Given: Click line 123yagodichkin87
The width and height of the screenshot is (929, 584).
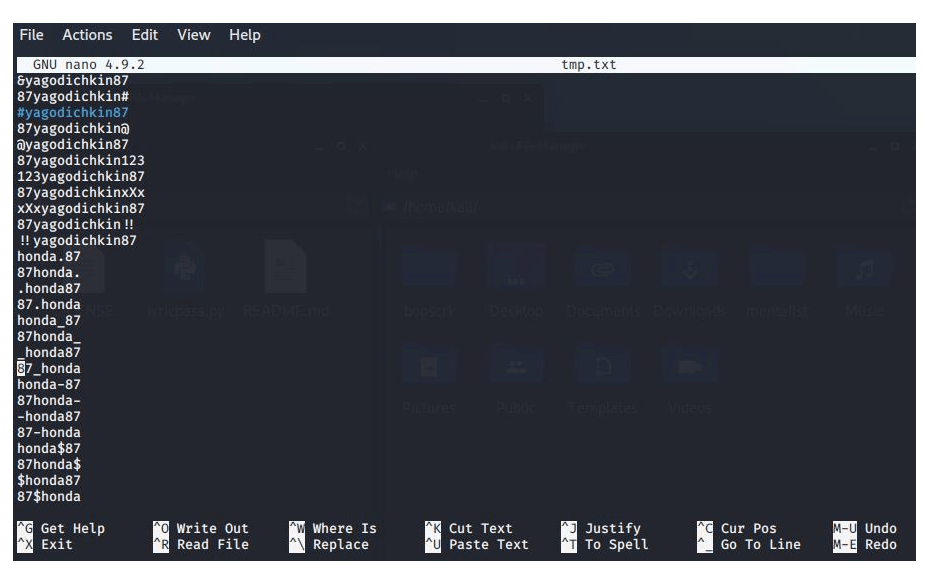Looking at the screenshot, I should (81, 177).
